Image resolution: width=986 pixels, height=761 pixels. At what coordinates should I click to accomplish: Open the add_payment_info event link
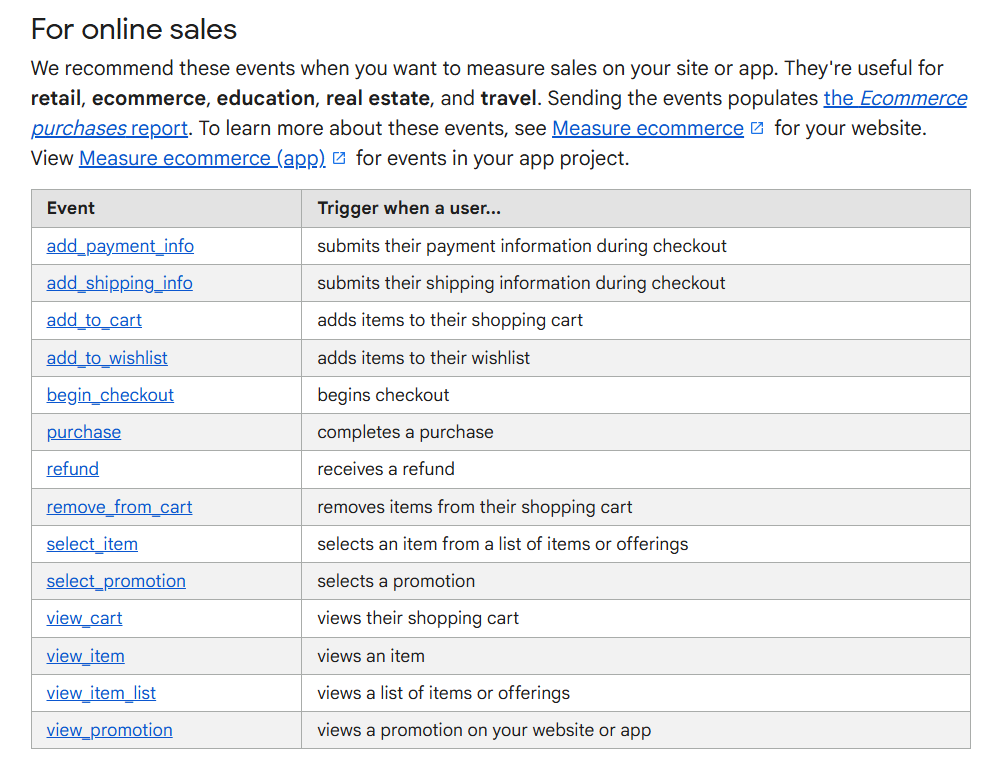(120, 246)
